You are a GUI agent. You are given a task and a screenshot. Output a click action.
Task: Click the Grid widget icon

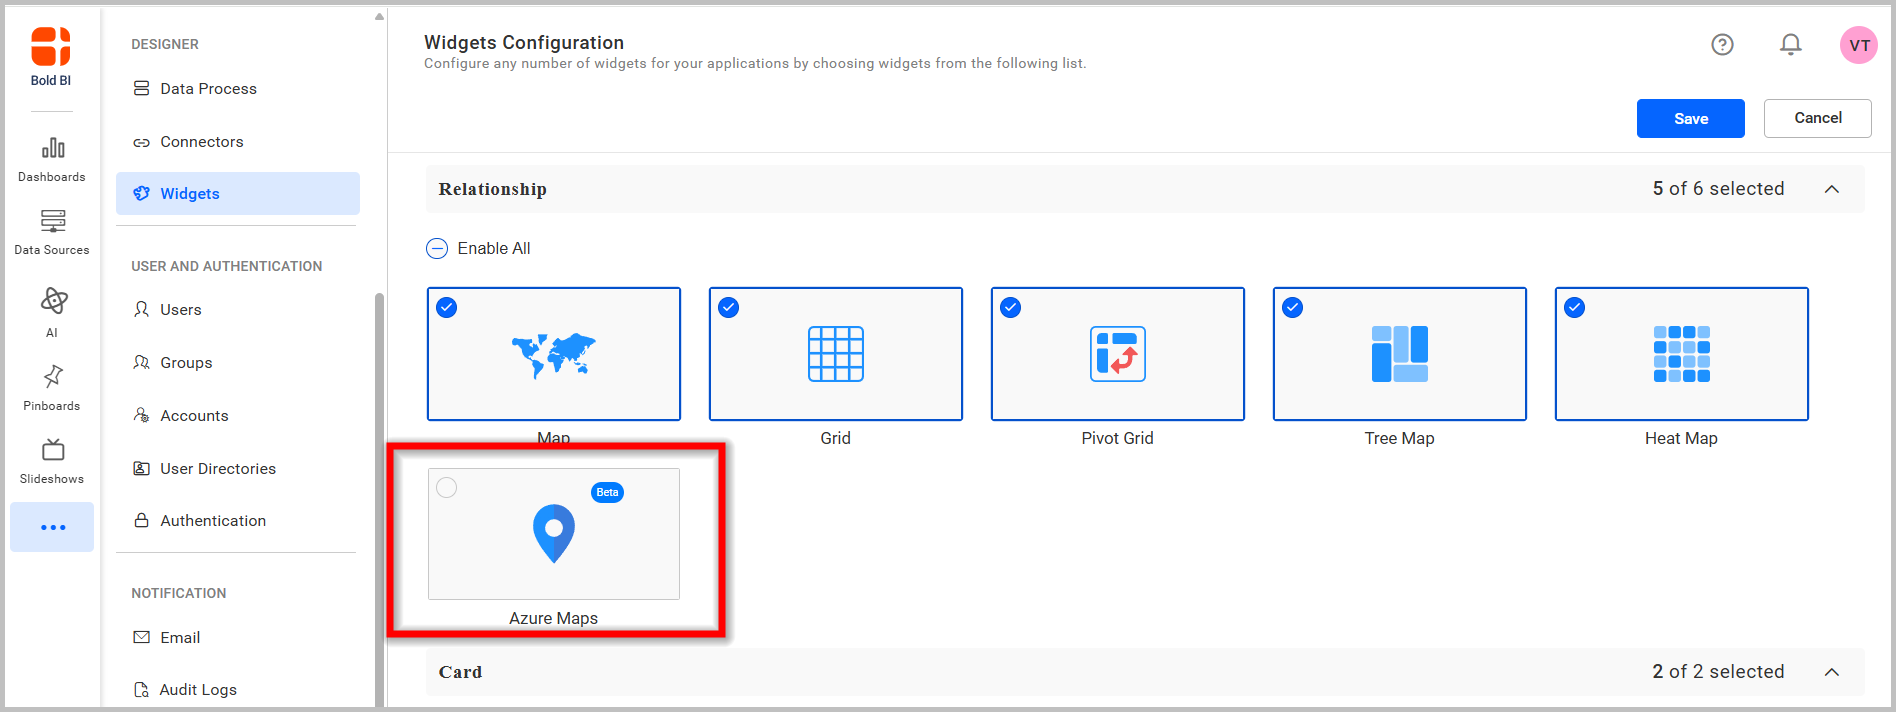[836, 354]
